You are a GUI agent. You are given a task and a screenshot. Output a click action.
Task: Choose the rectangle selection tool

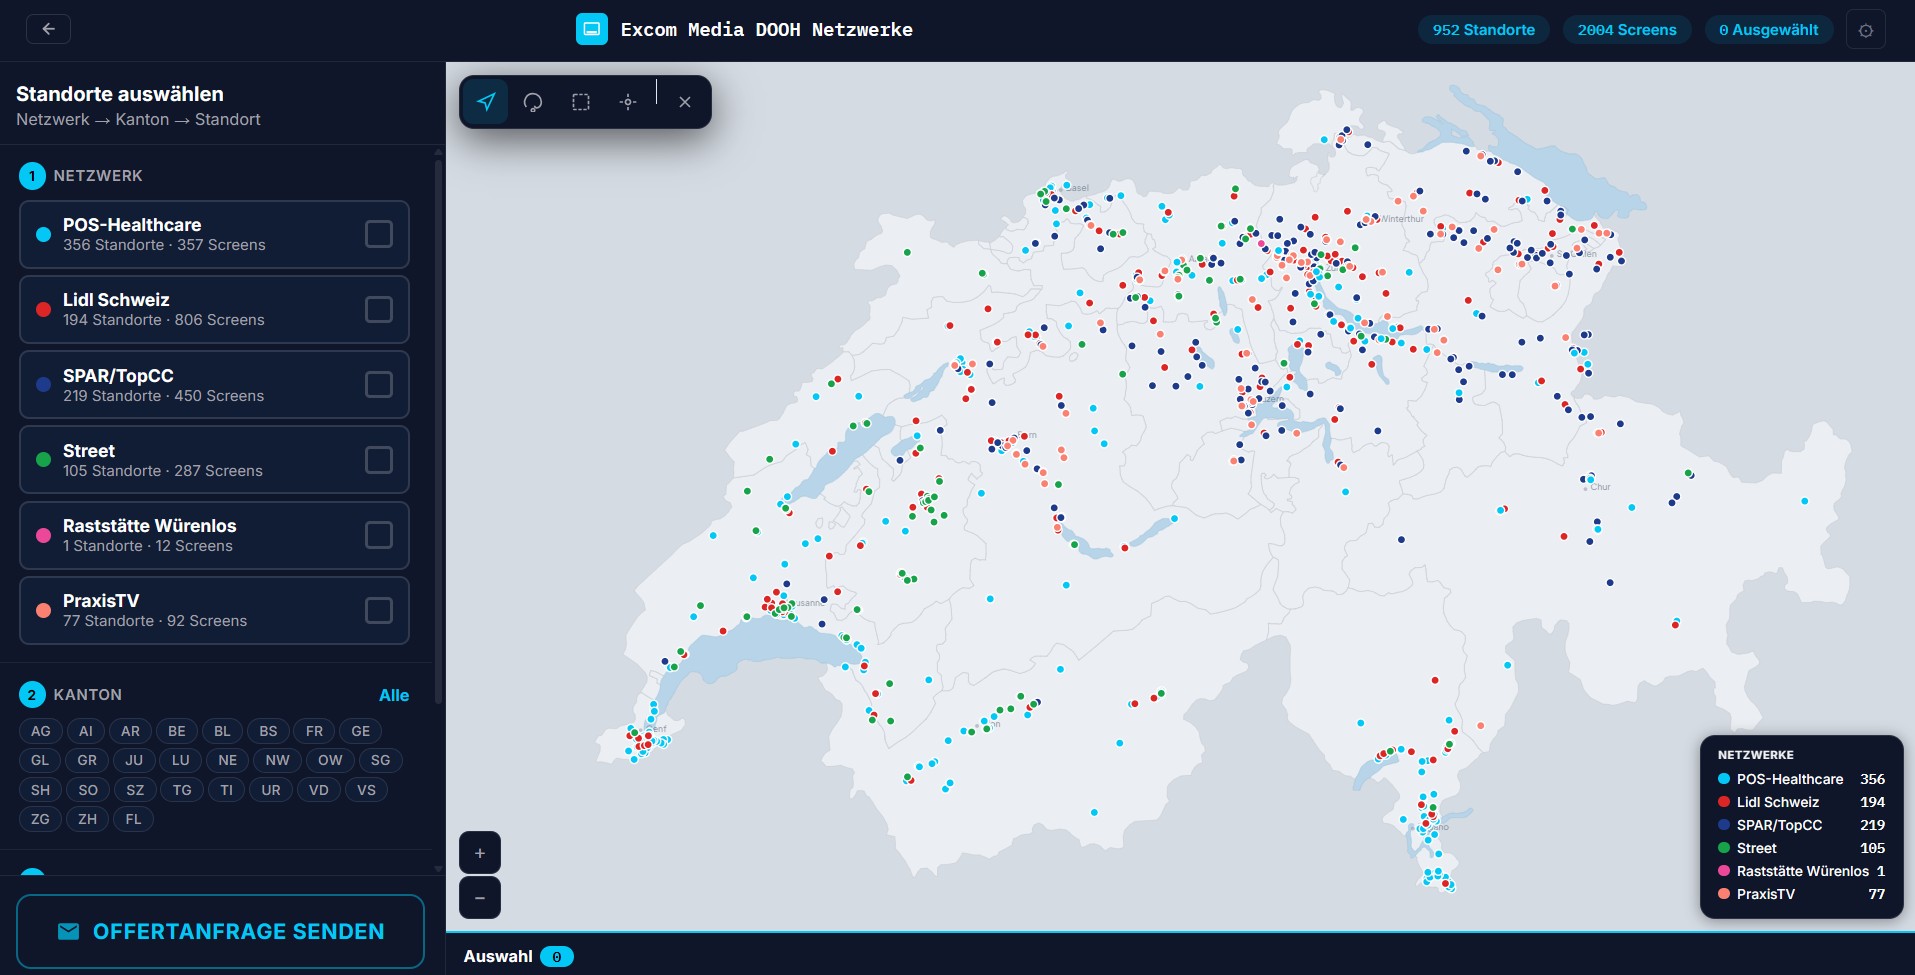(581, 102)
